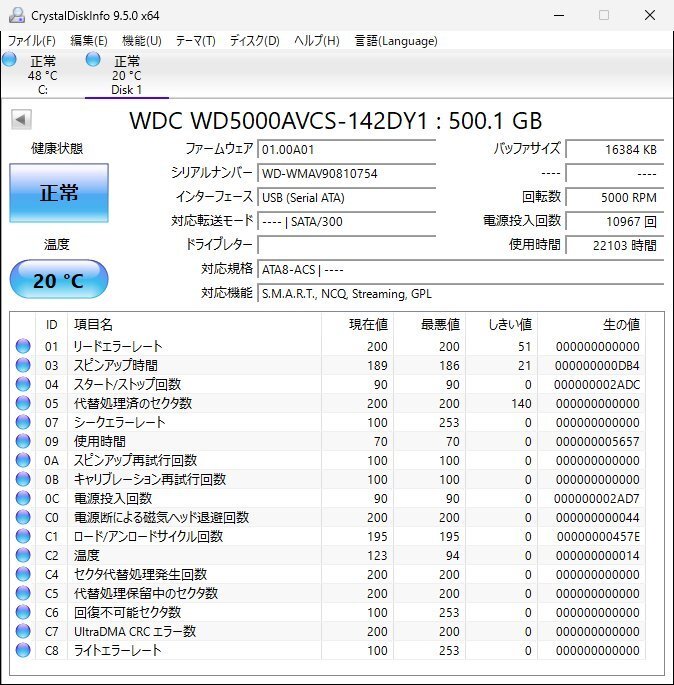Click the interface field USB (Serial ATA)
This screenshot has width=674, height=685.
pos(347,197)
